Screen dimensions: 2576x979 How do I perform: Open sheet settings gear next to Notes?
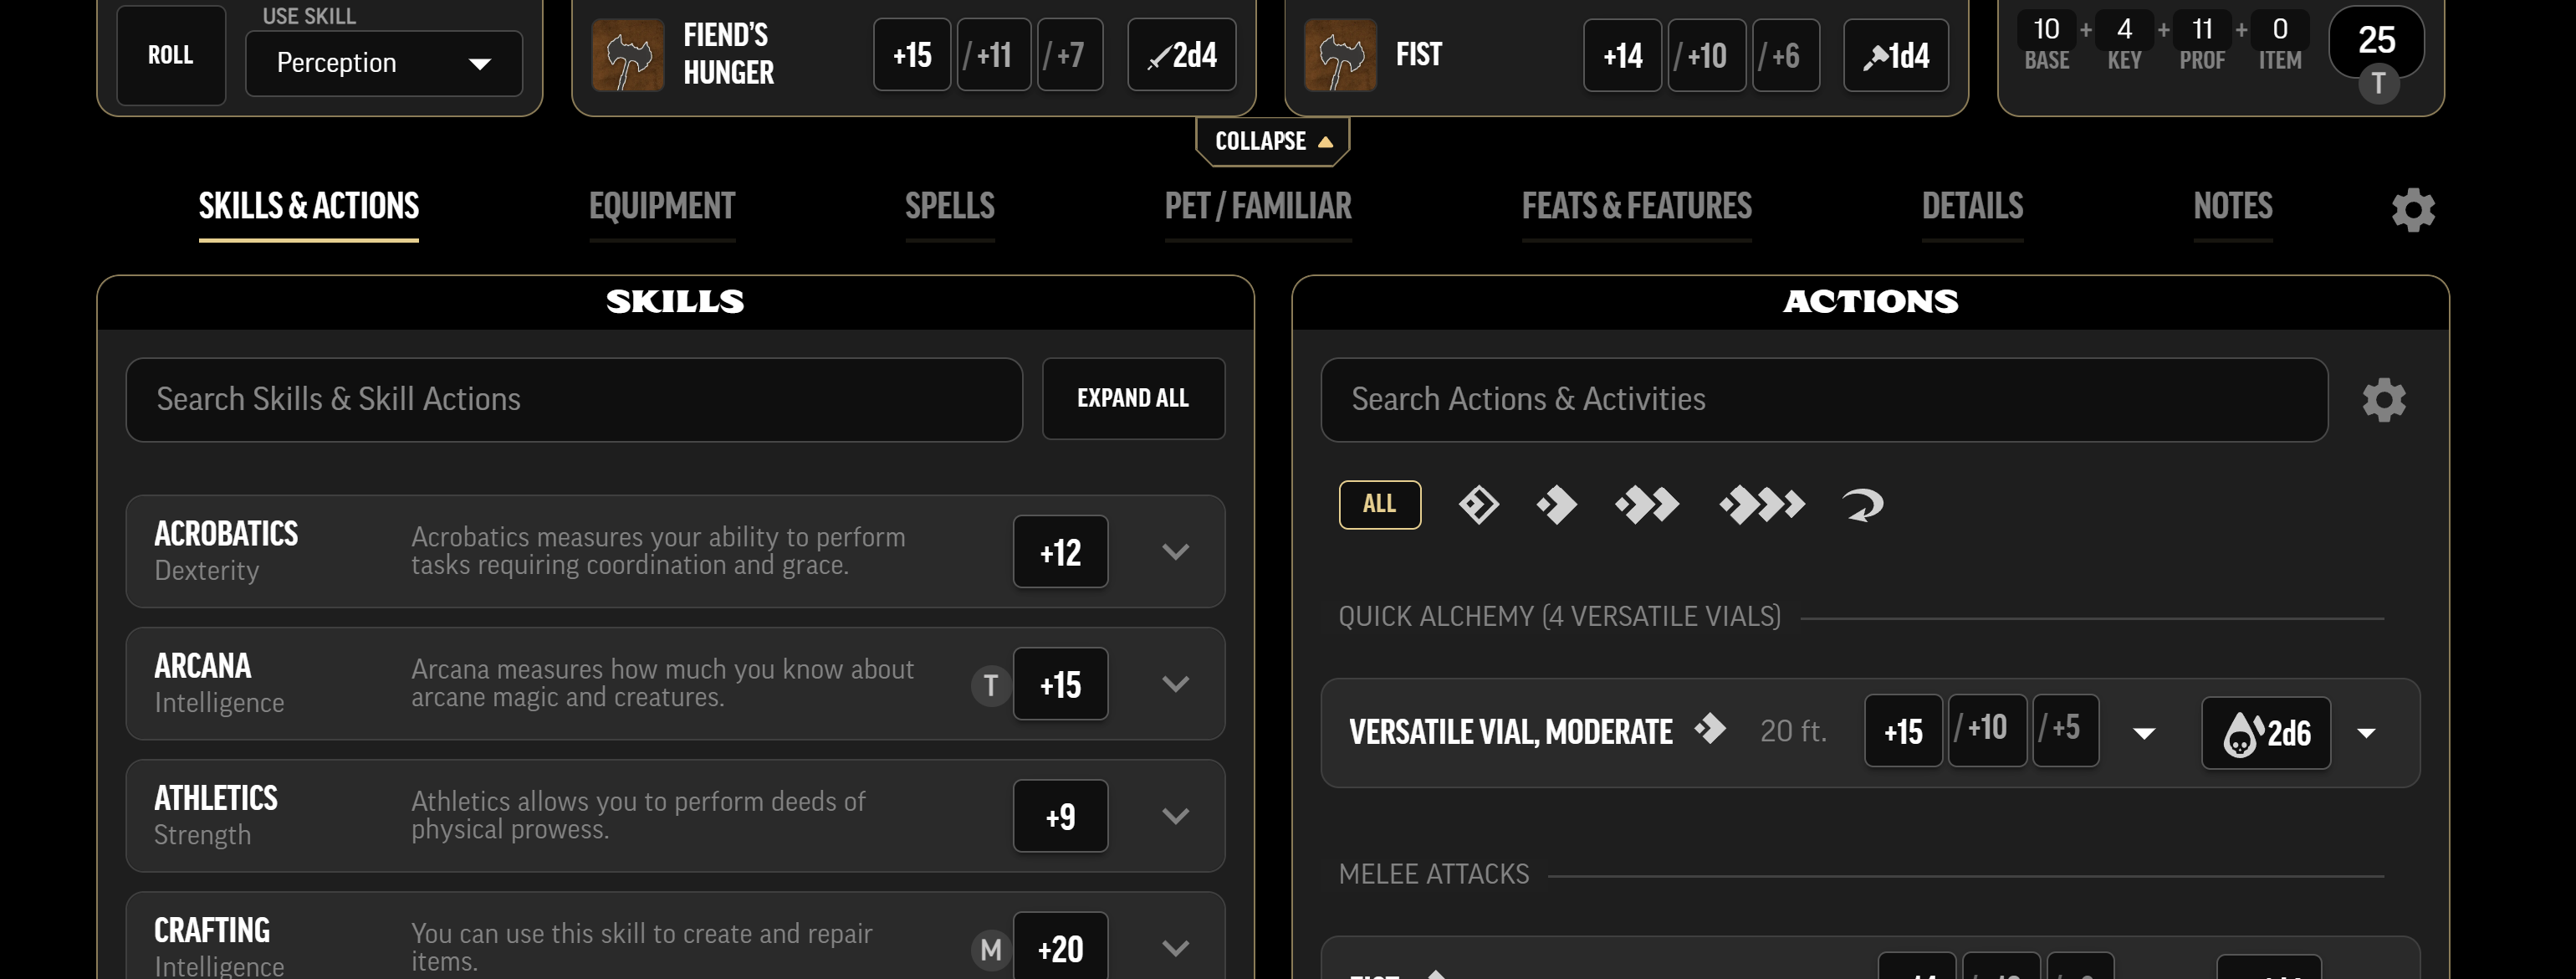coord(2413,210)
